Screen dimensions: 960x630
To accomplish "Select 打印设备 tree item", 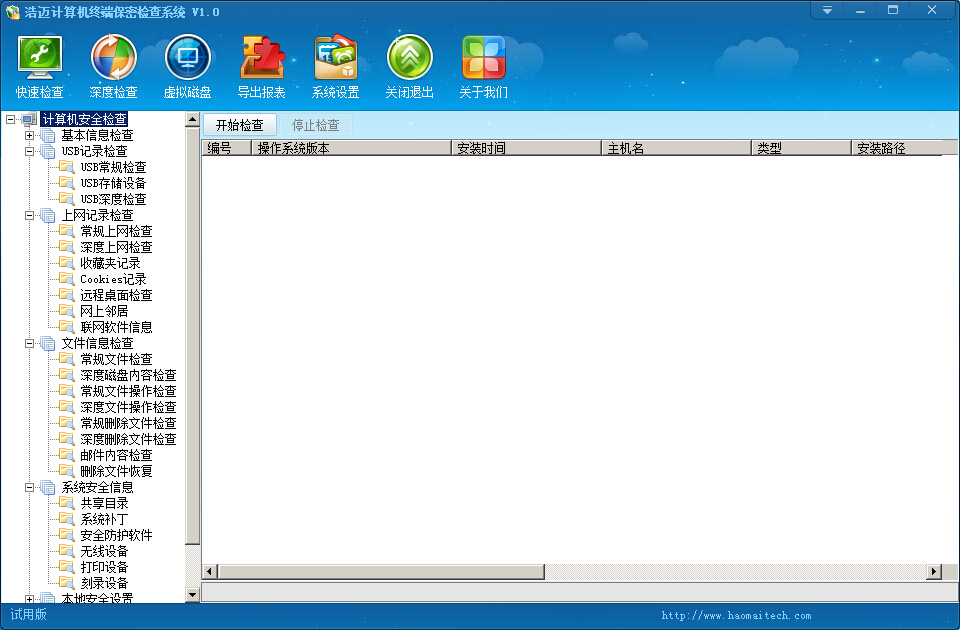I will click(x=104, y=568).
